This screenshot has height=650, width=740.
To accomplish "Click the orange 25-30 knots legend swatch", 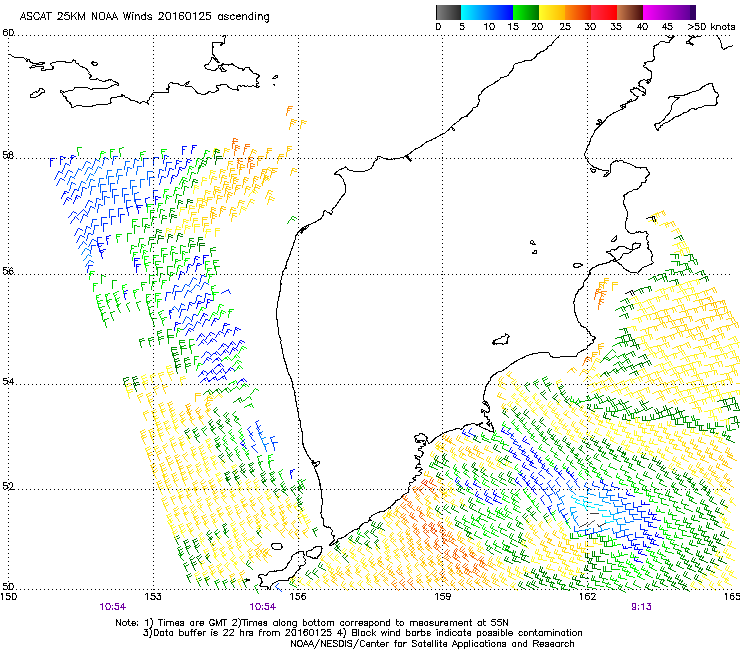I will click(578, 12).
